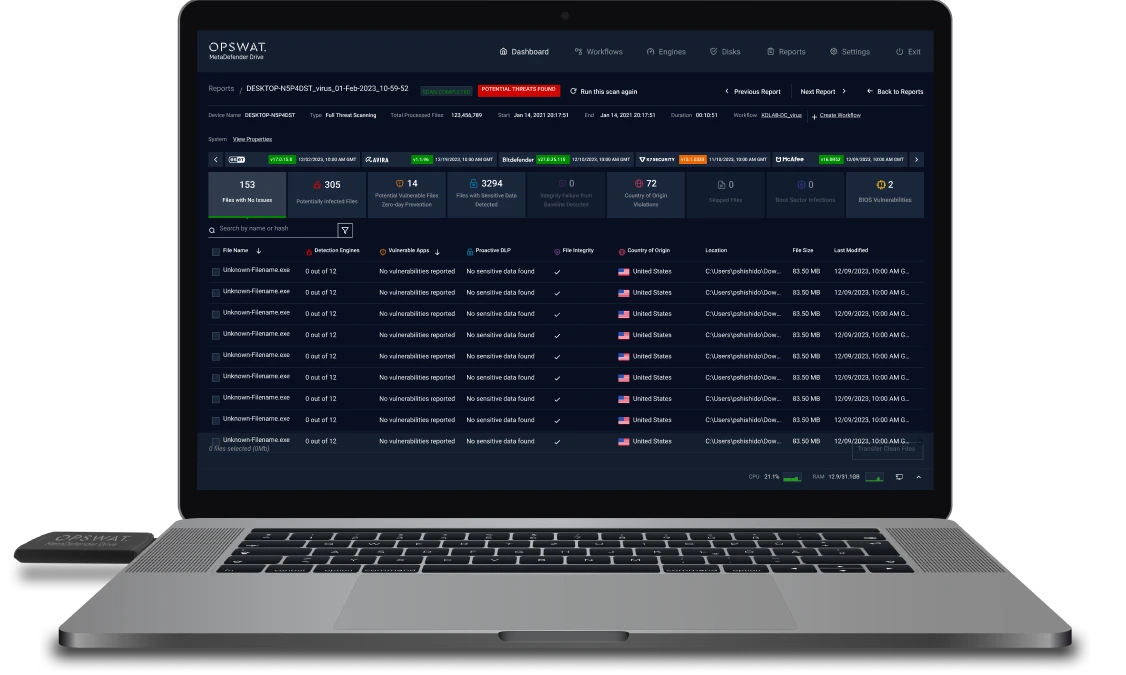Select the Skipped Files card
The image size is (1126, 675).
[x=725, y=194]
